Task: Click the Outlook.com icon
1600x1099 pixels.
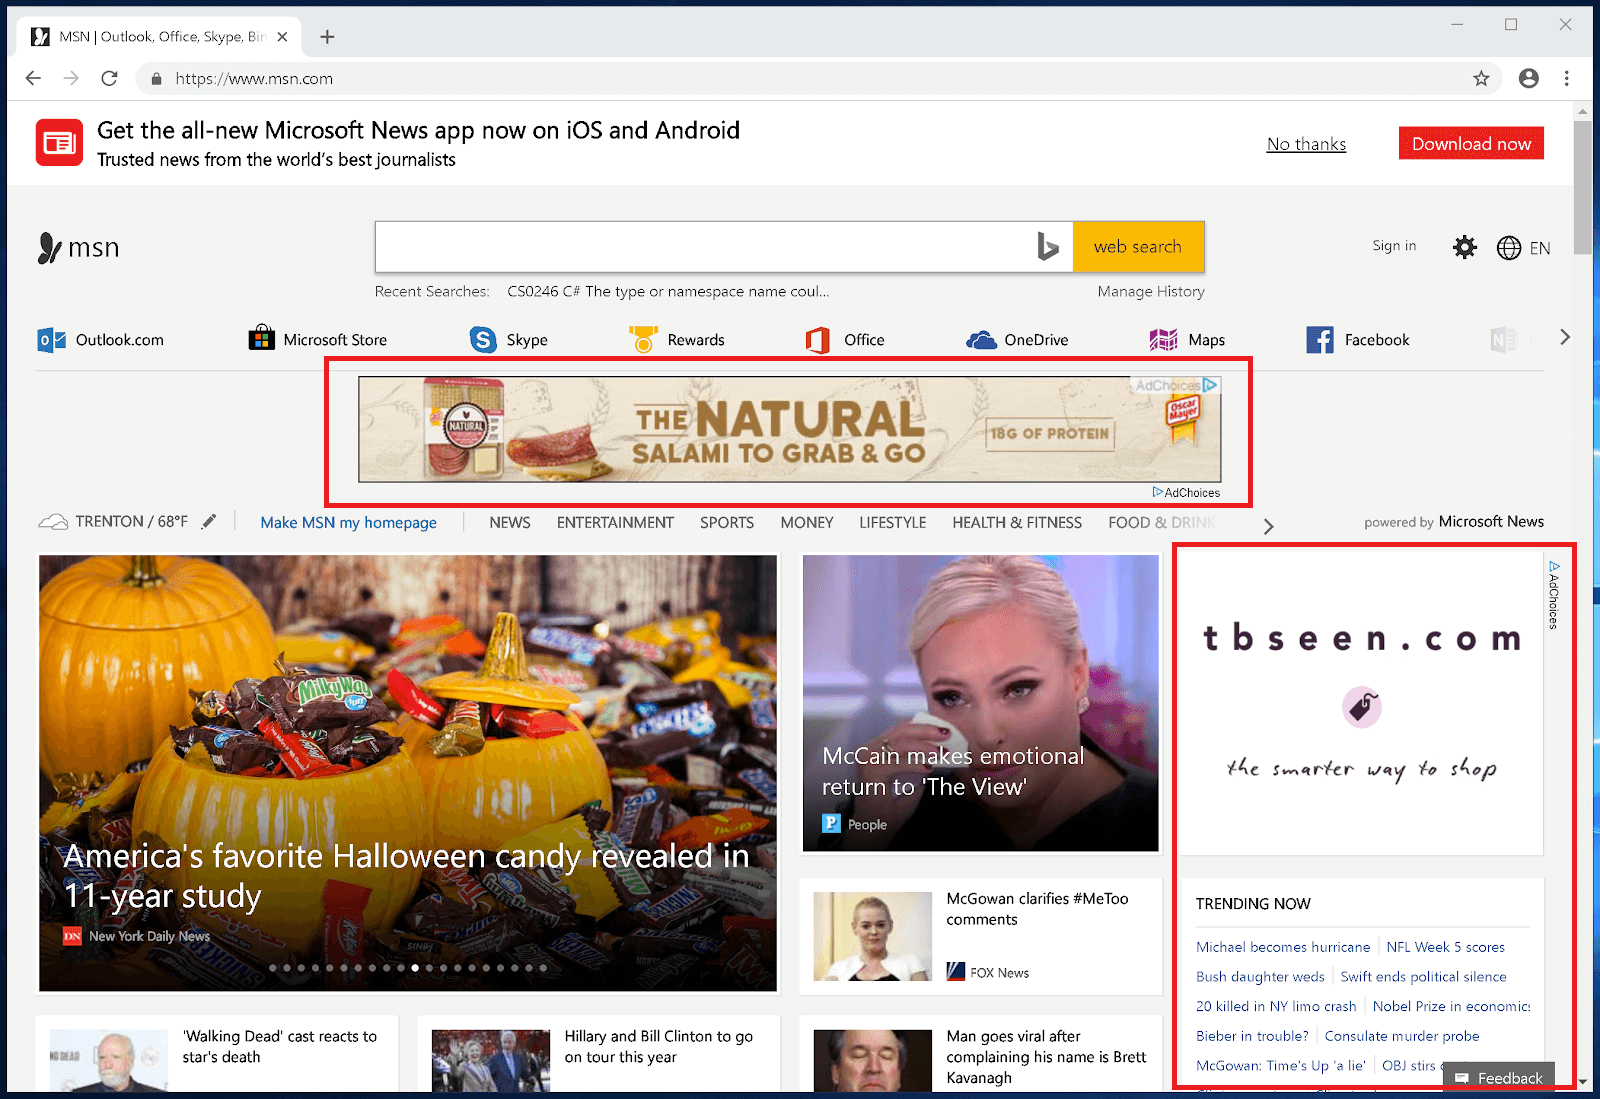Action: pos(50,339)
